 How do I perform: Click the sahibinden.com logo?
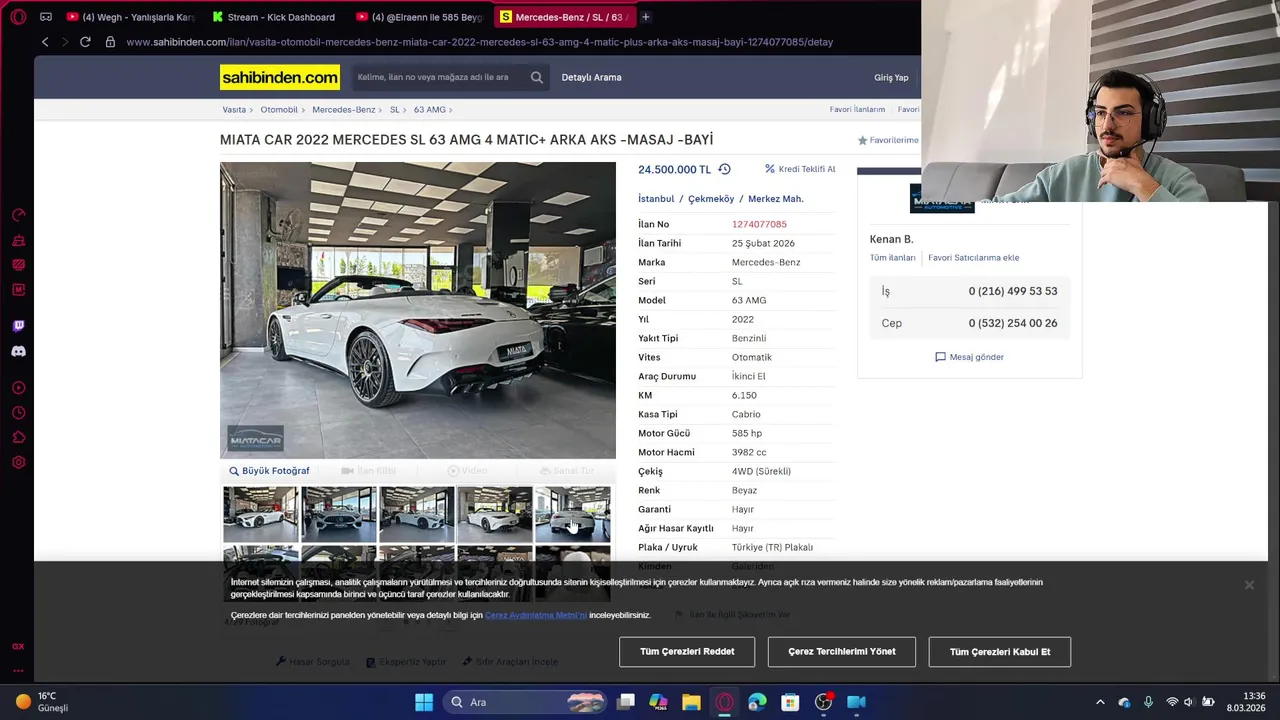coord(280,77)
